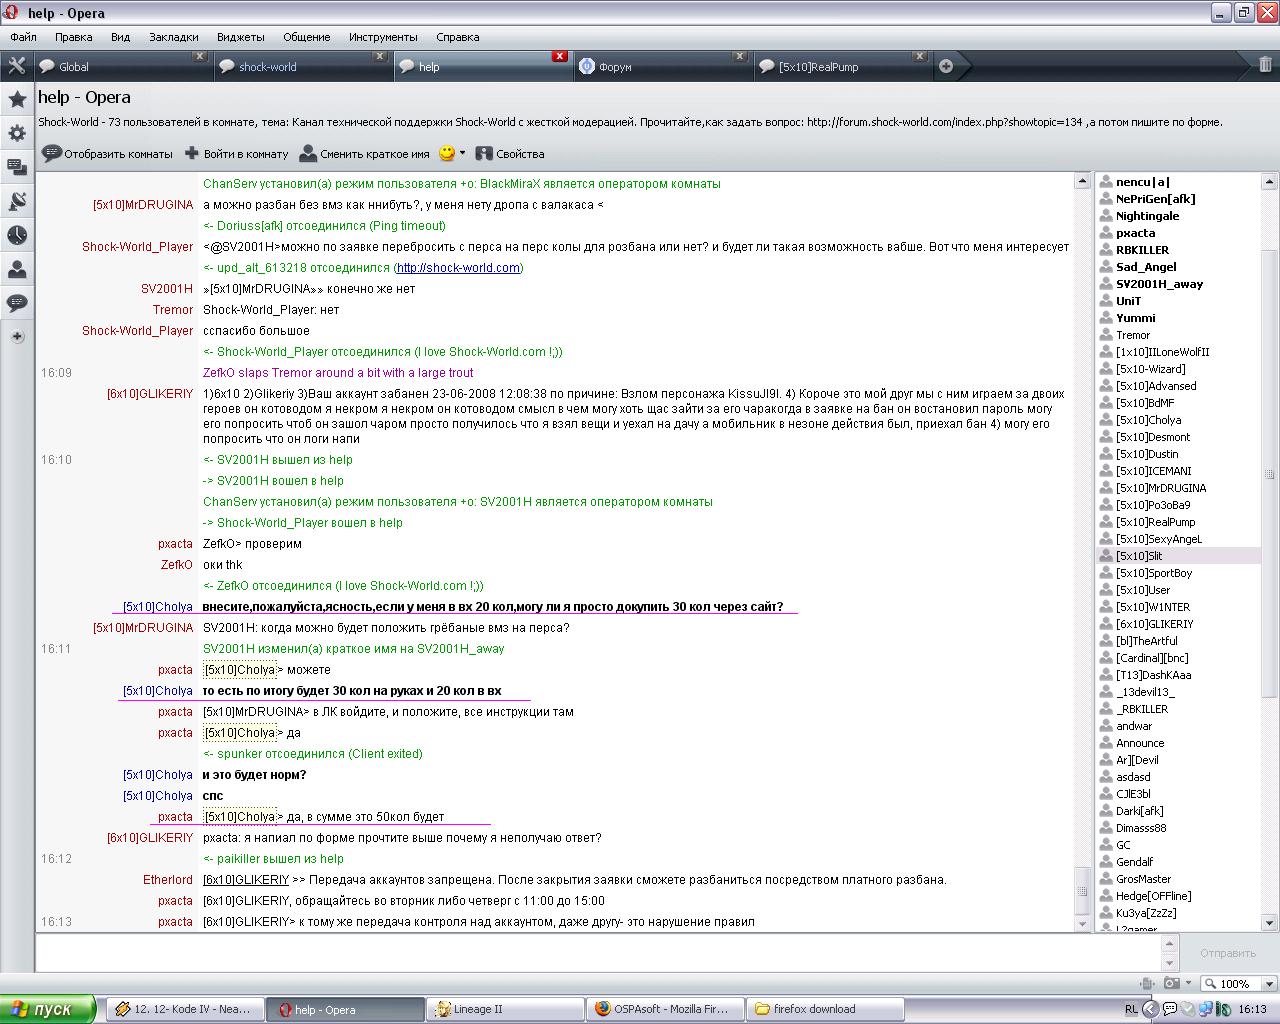Image resolution: width=1280 pixels, height=1024 pixels.
Task: Open the Bookmarks star panel
Action: pyautogui.click(x=17, y=99)
